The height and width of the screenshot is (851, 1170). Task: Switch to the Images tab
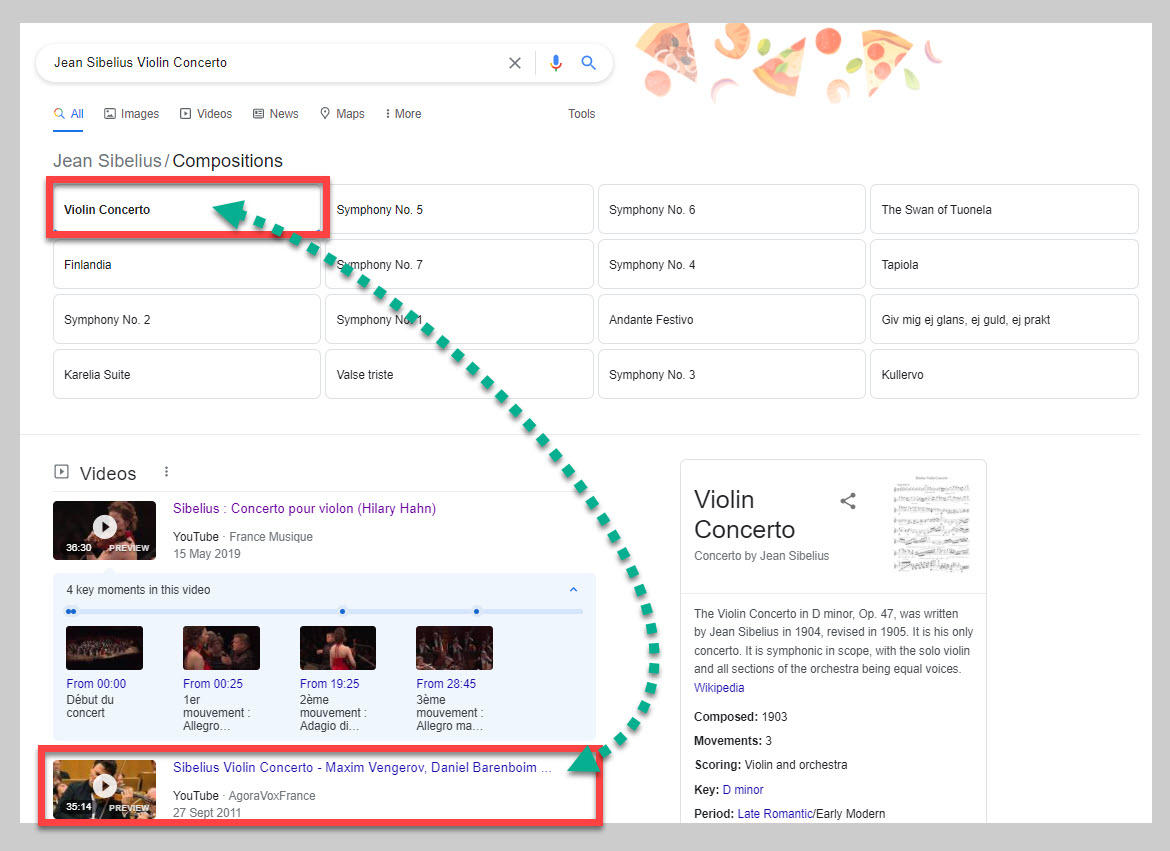tap(132, 114)
